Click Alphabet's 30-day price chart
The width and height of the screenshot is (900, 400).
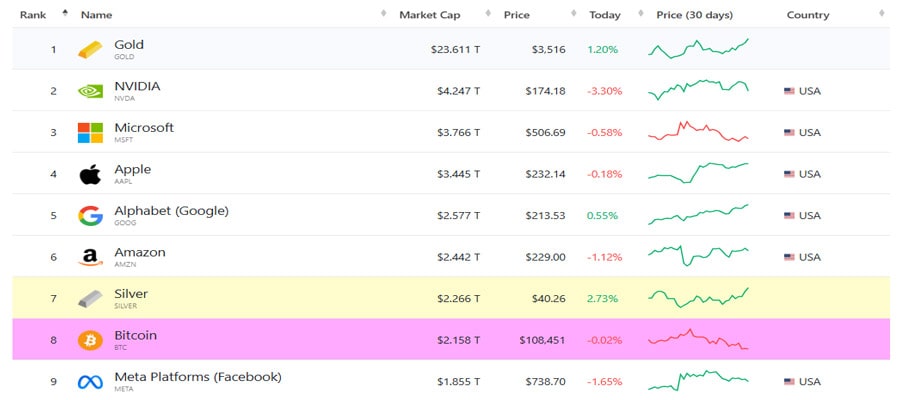tap(699, 214)
